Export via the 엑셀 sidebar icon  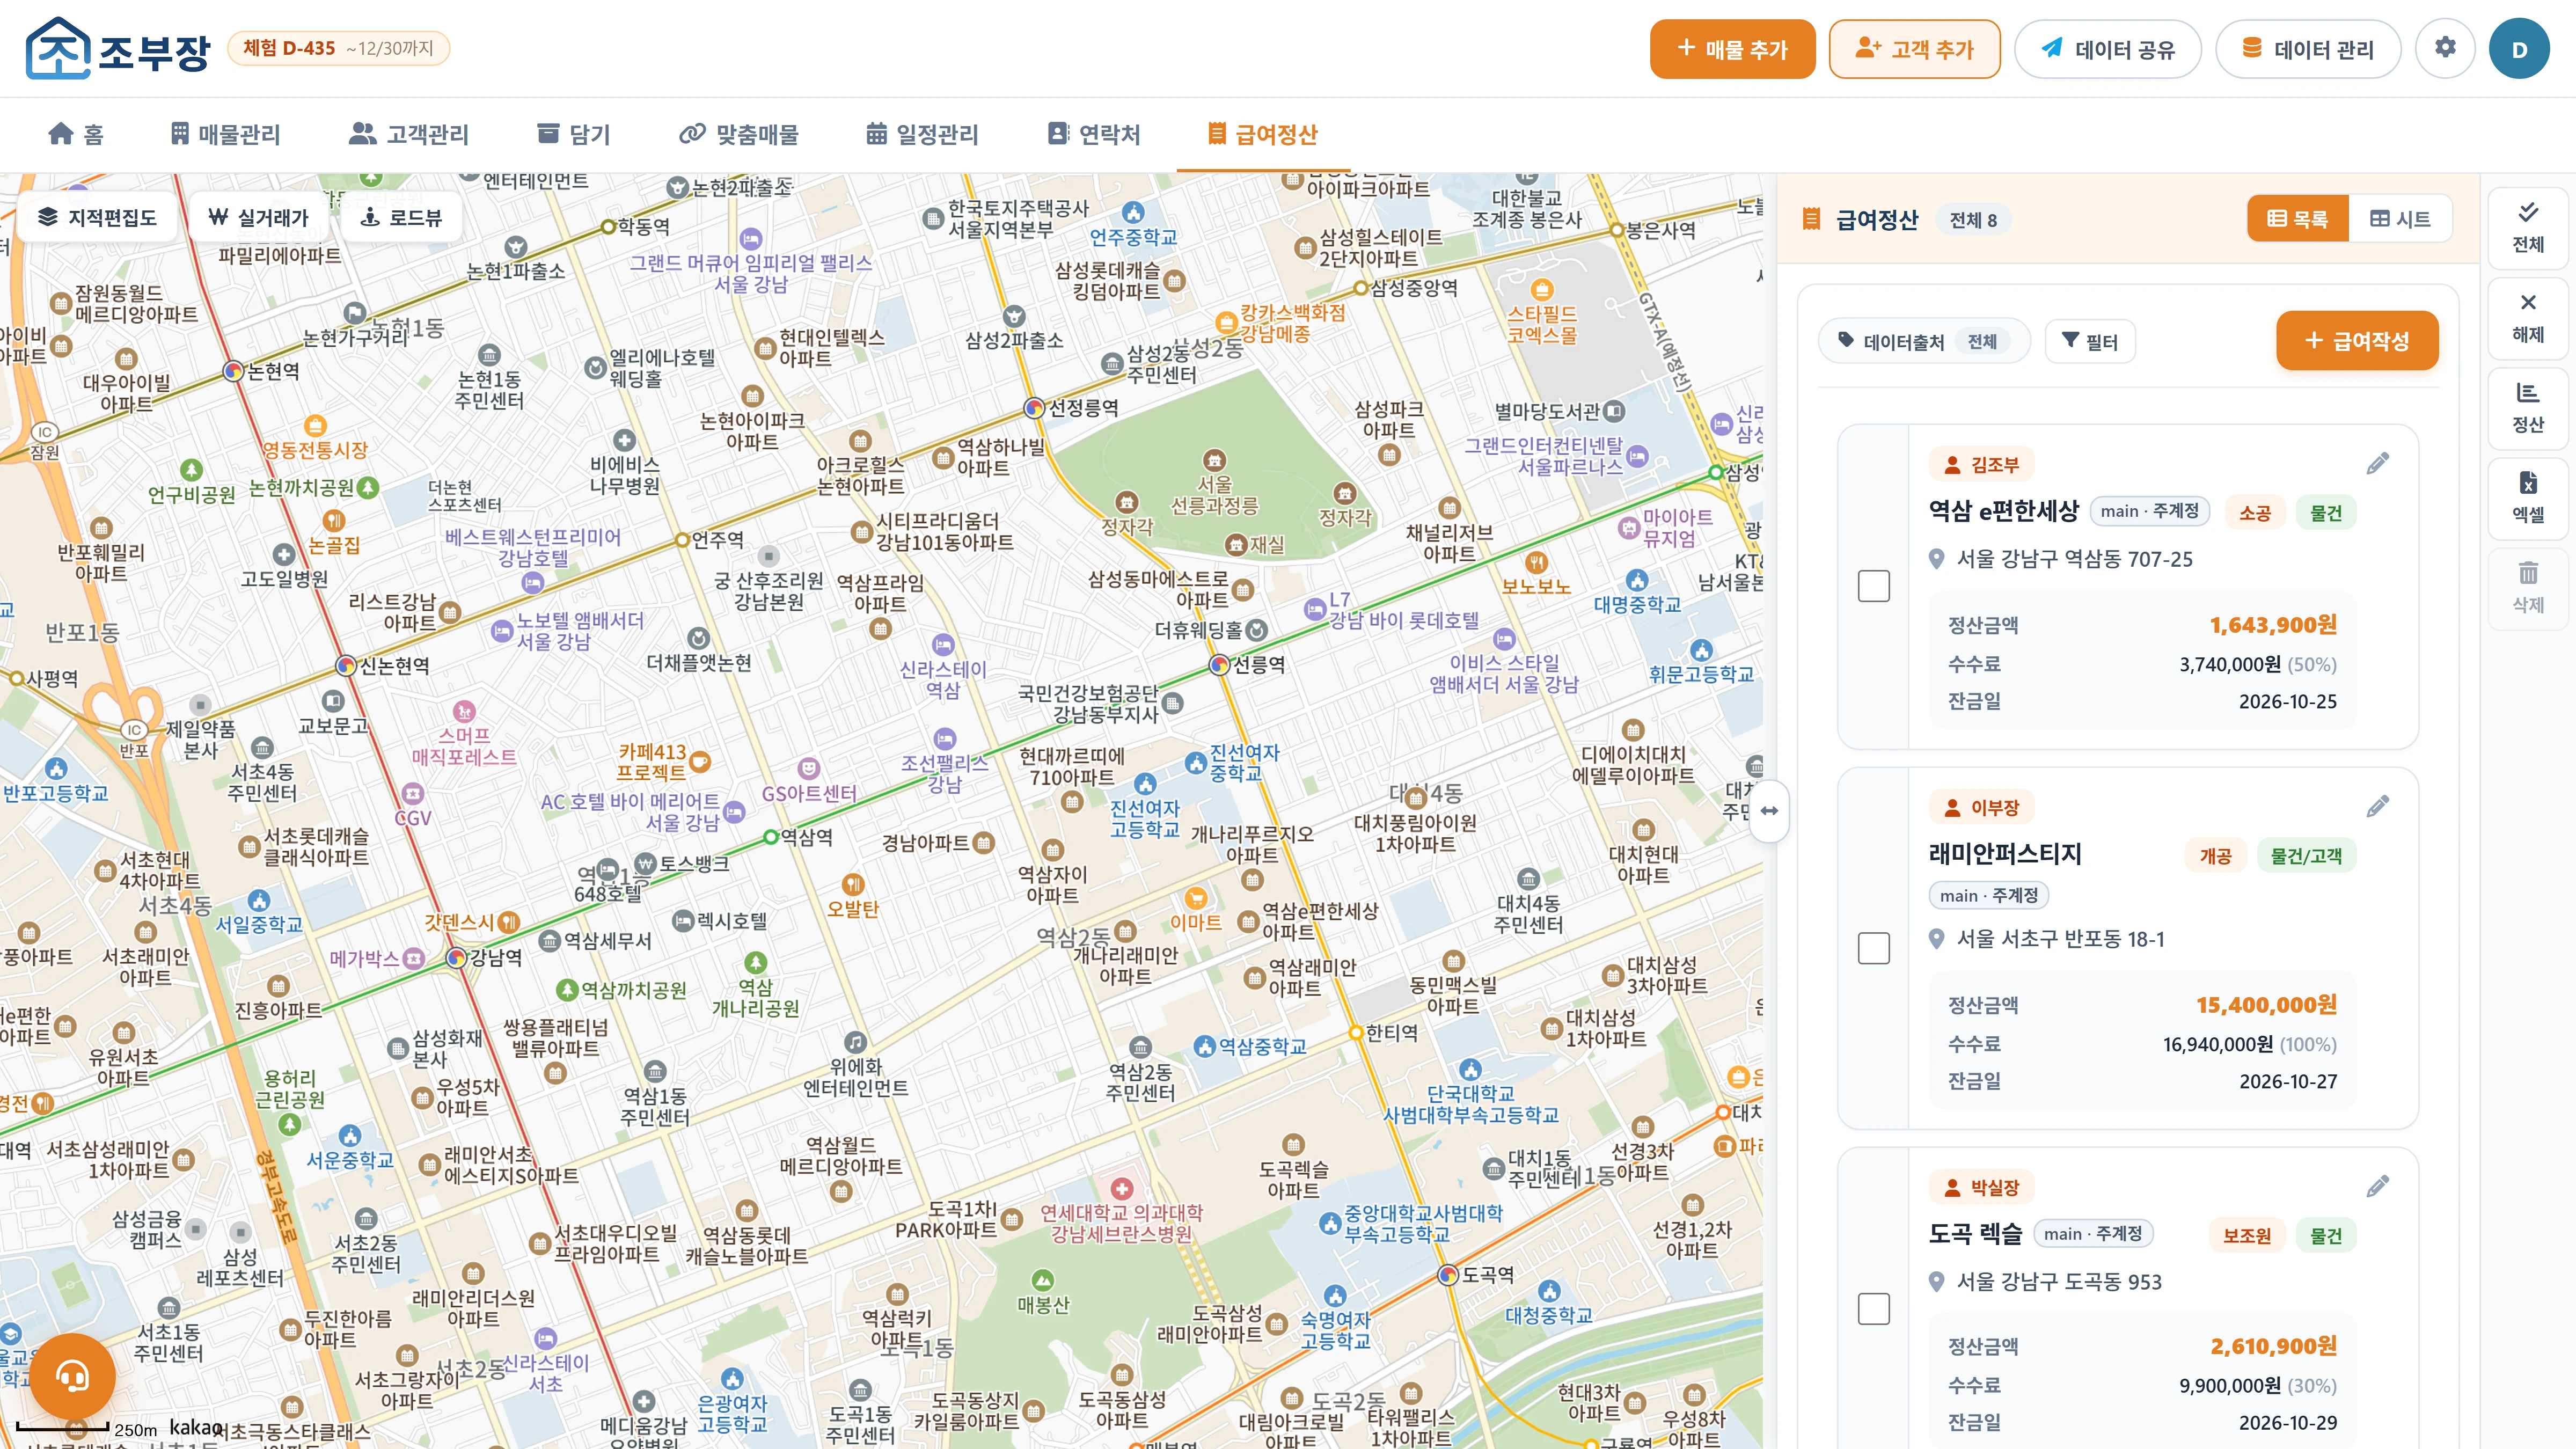tap(2528, 498)
